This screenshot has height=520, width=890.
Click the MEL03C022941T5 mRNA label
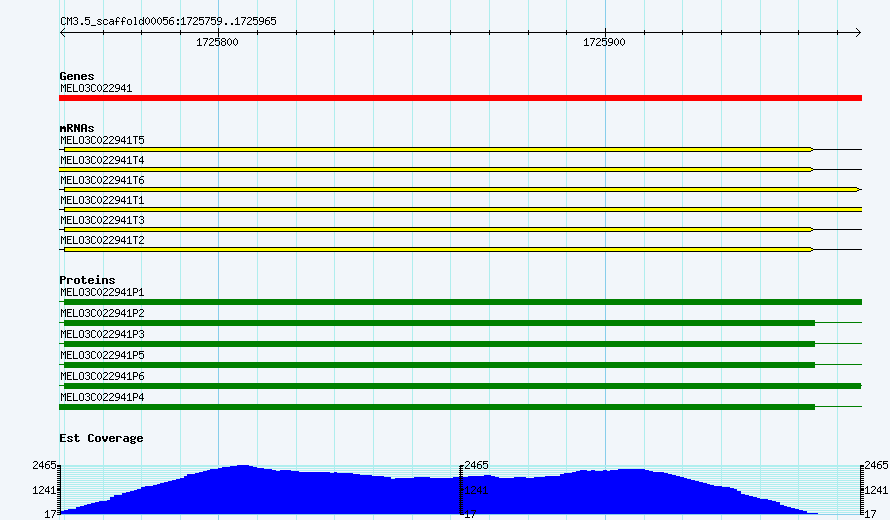tap(102, 140)
